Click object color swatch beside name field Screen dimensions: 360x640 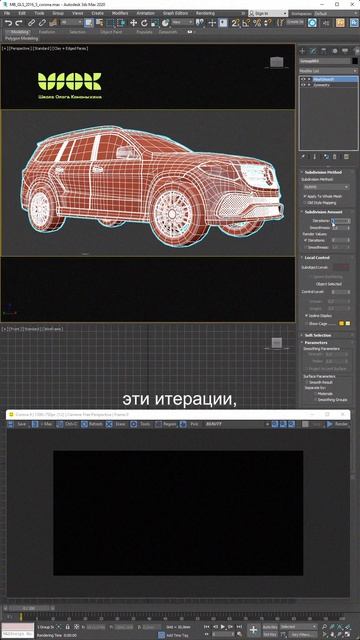pos(355,61)
